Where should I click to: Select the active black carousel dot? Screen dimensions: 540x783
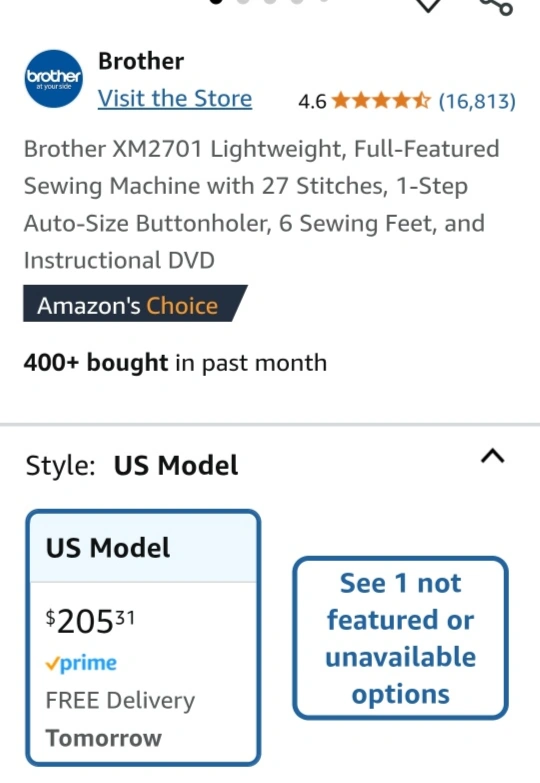pyautogui.click(x=216, y=1)
